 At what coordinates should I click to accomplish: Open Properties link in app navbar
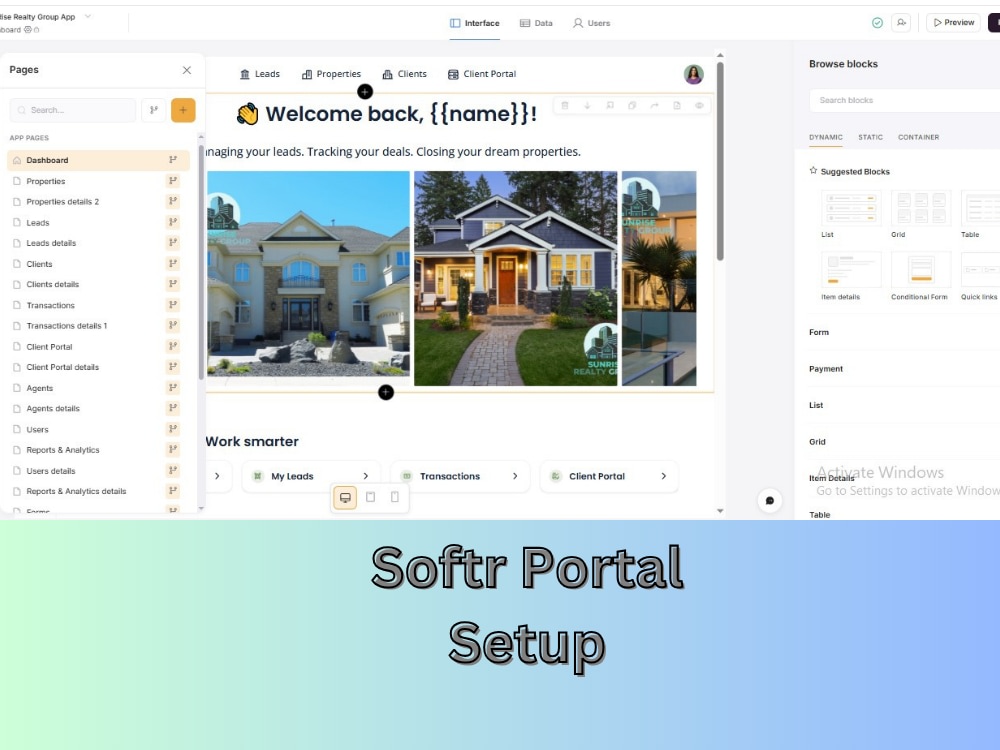point(331,74)
